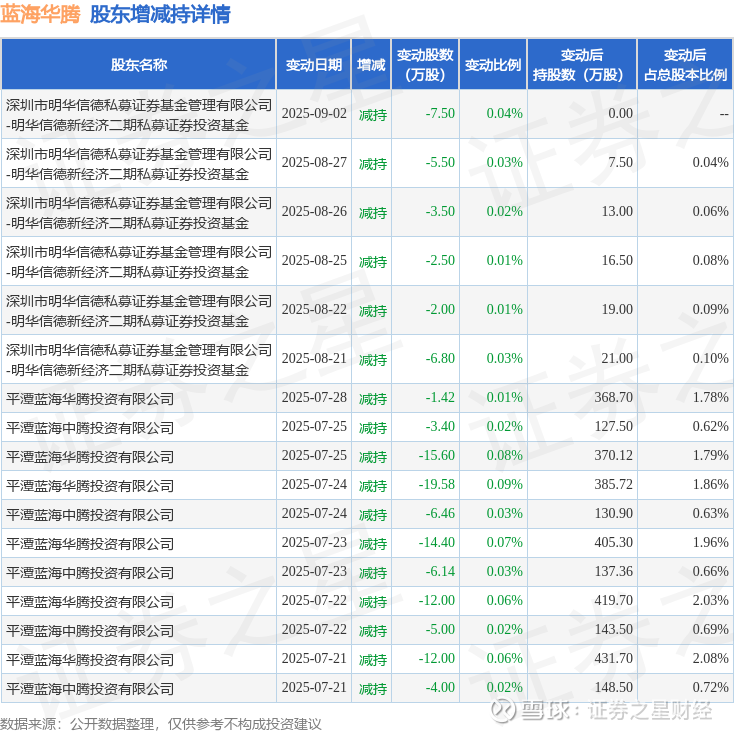This screenshot has height=733, width=734.
Task: Select the 变动后占总股本比例 column header
Action: click(x=685, y=65)
